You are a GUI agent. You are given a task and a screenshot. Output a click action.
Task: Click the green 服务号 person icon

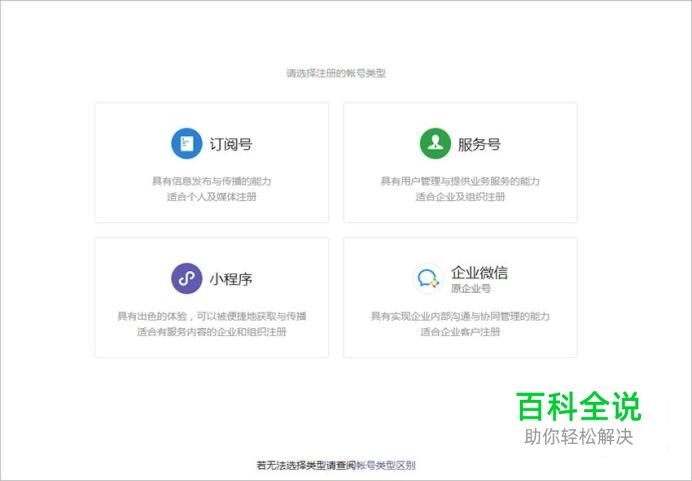(x=435, y=143)
